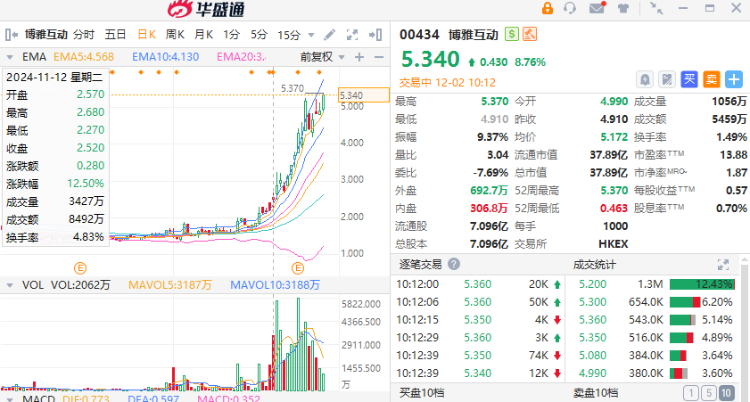Zoom out the chart with the minus icon
The height and width of the screenshot is (402, 750).
[379, 57]
